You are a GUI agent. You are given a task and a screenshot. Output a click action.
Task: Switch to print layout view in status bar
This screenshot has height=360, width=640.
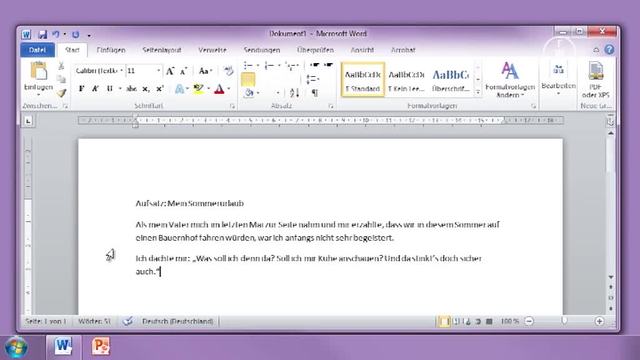[443, 322]
